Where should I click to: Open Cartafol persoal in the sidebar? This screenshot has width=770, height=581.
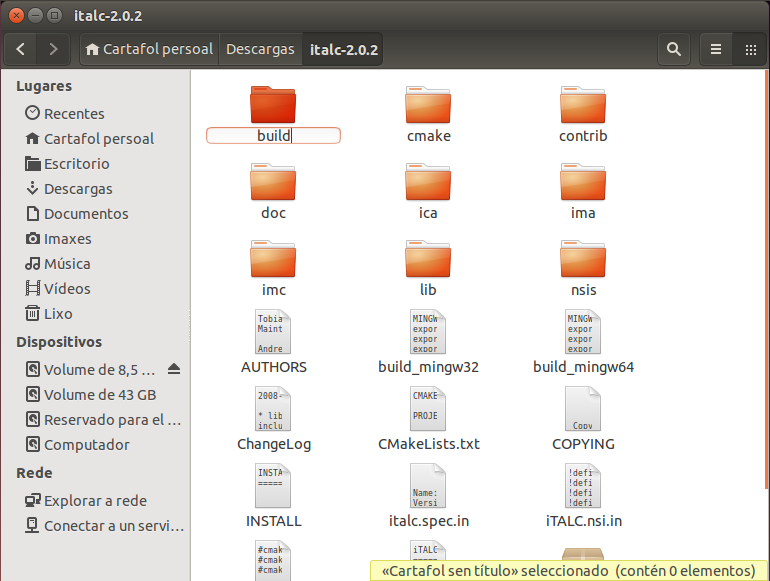95,138
